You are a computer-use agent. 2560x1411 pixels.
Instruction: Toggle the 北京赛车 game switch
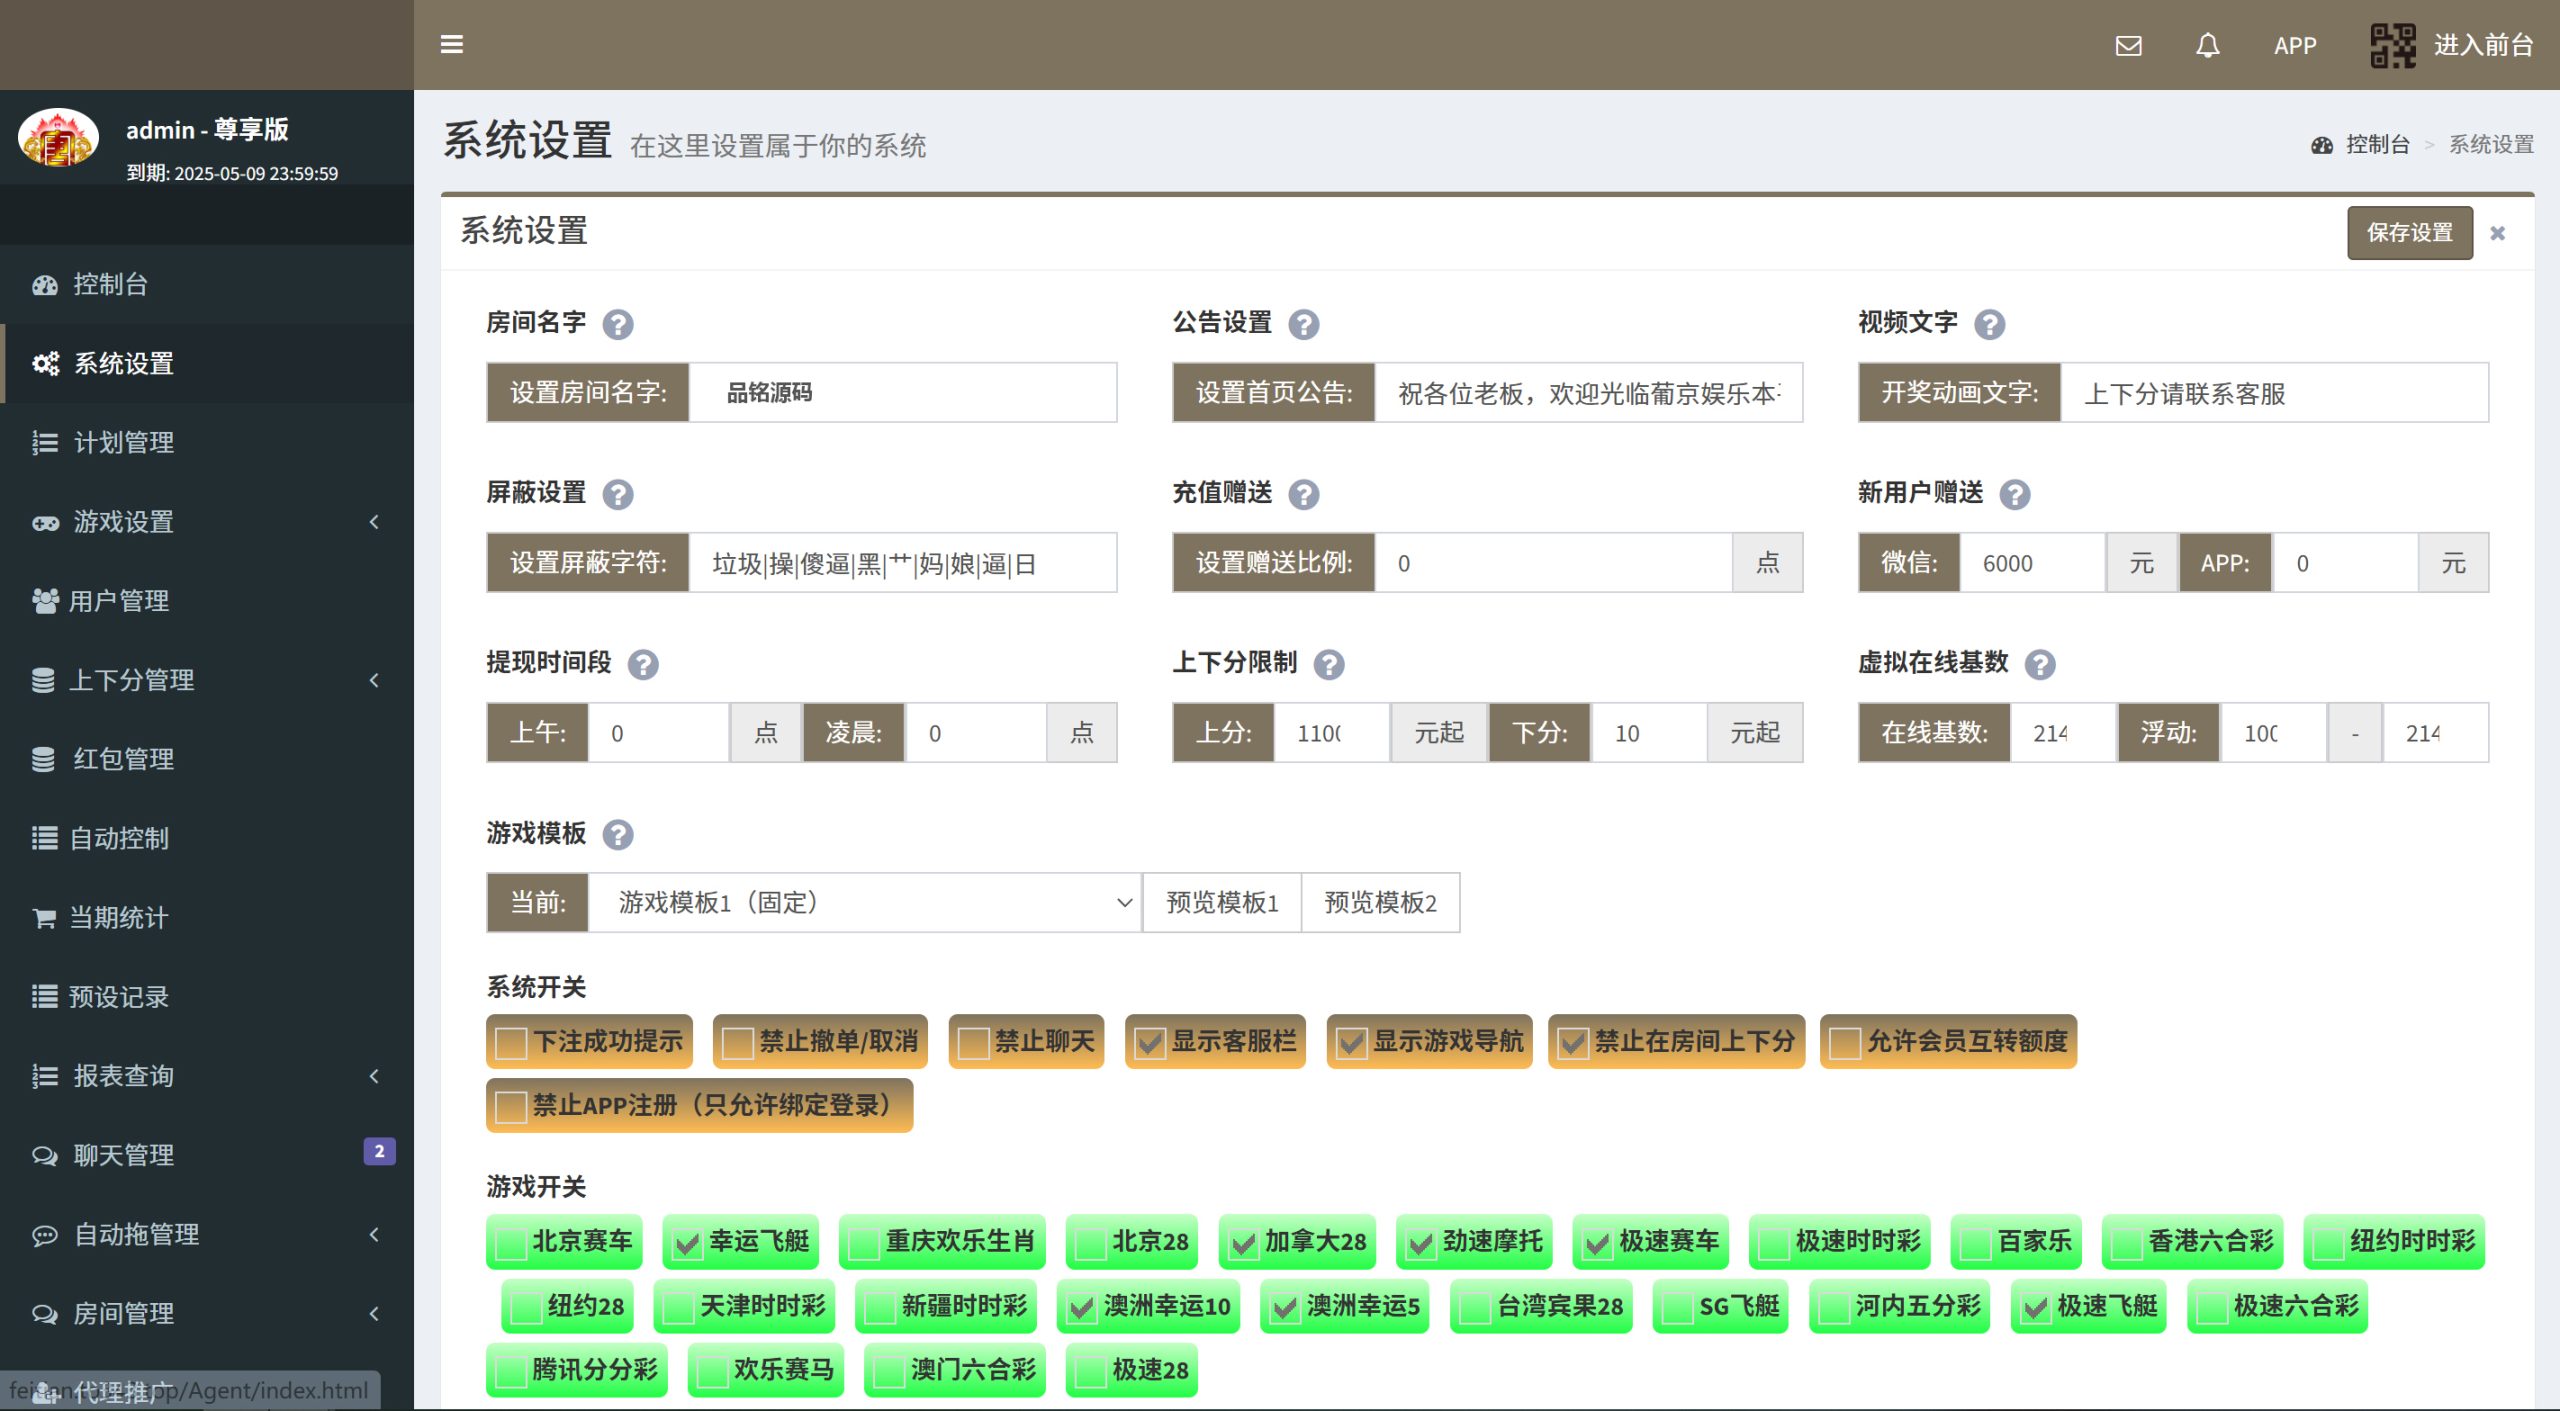pyautogui.click(x=511, y=1243)
